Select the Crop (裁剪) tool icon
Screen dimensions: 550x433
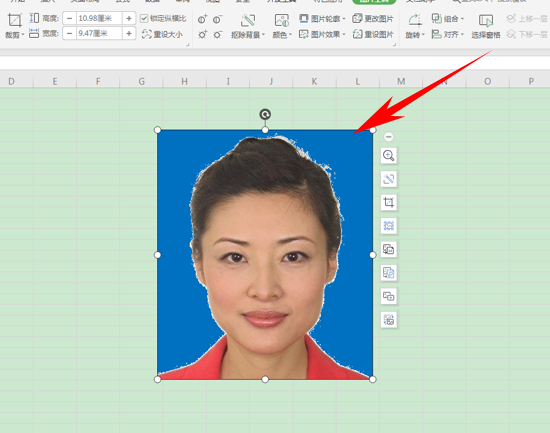tap(14, 20)
